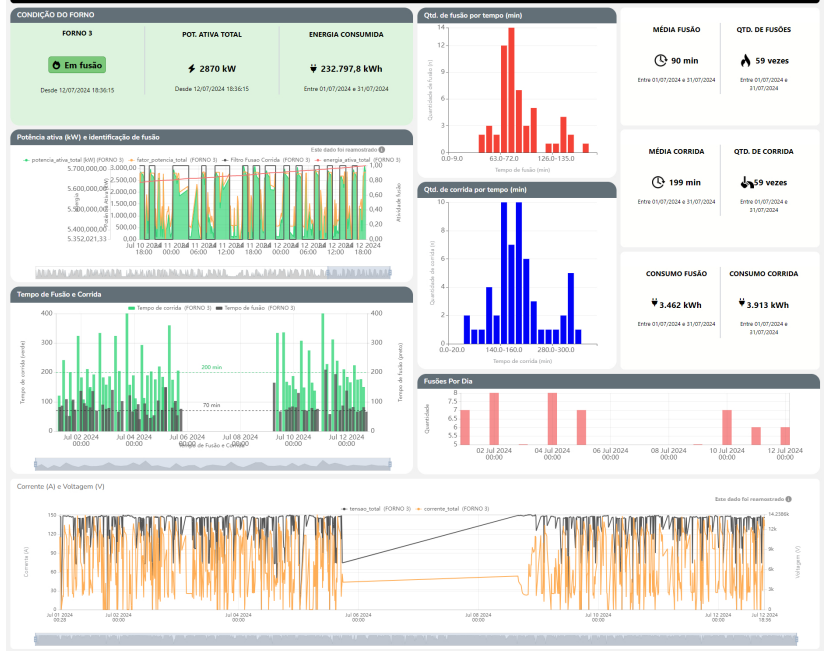Image resolution: width=828 pixels, height=651 pixels.
Task: Click the clock icon next to 90 min
Action: (661, 61)
